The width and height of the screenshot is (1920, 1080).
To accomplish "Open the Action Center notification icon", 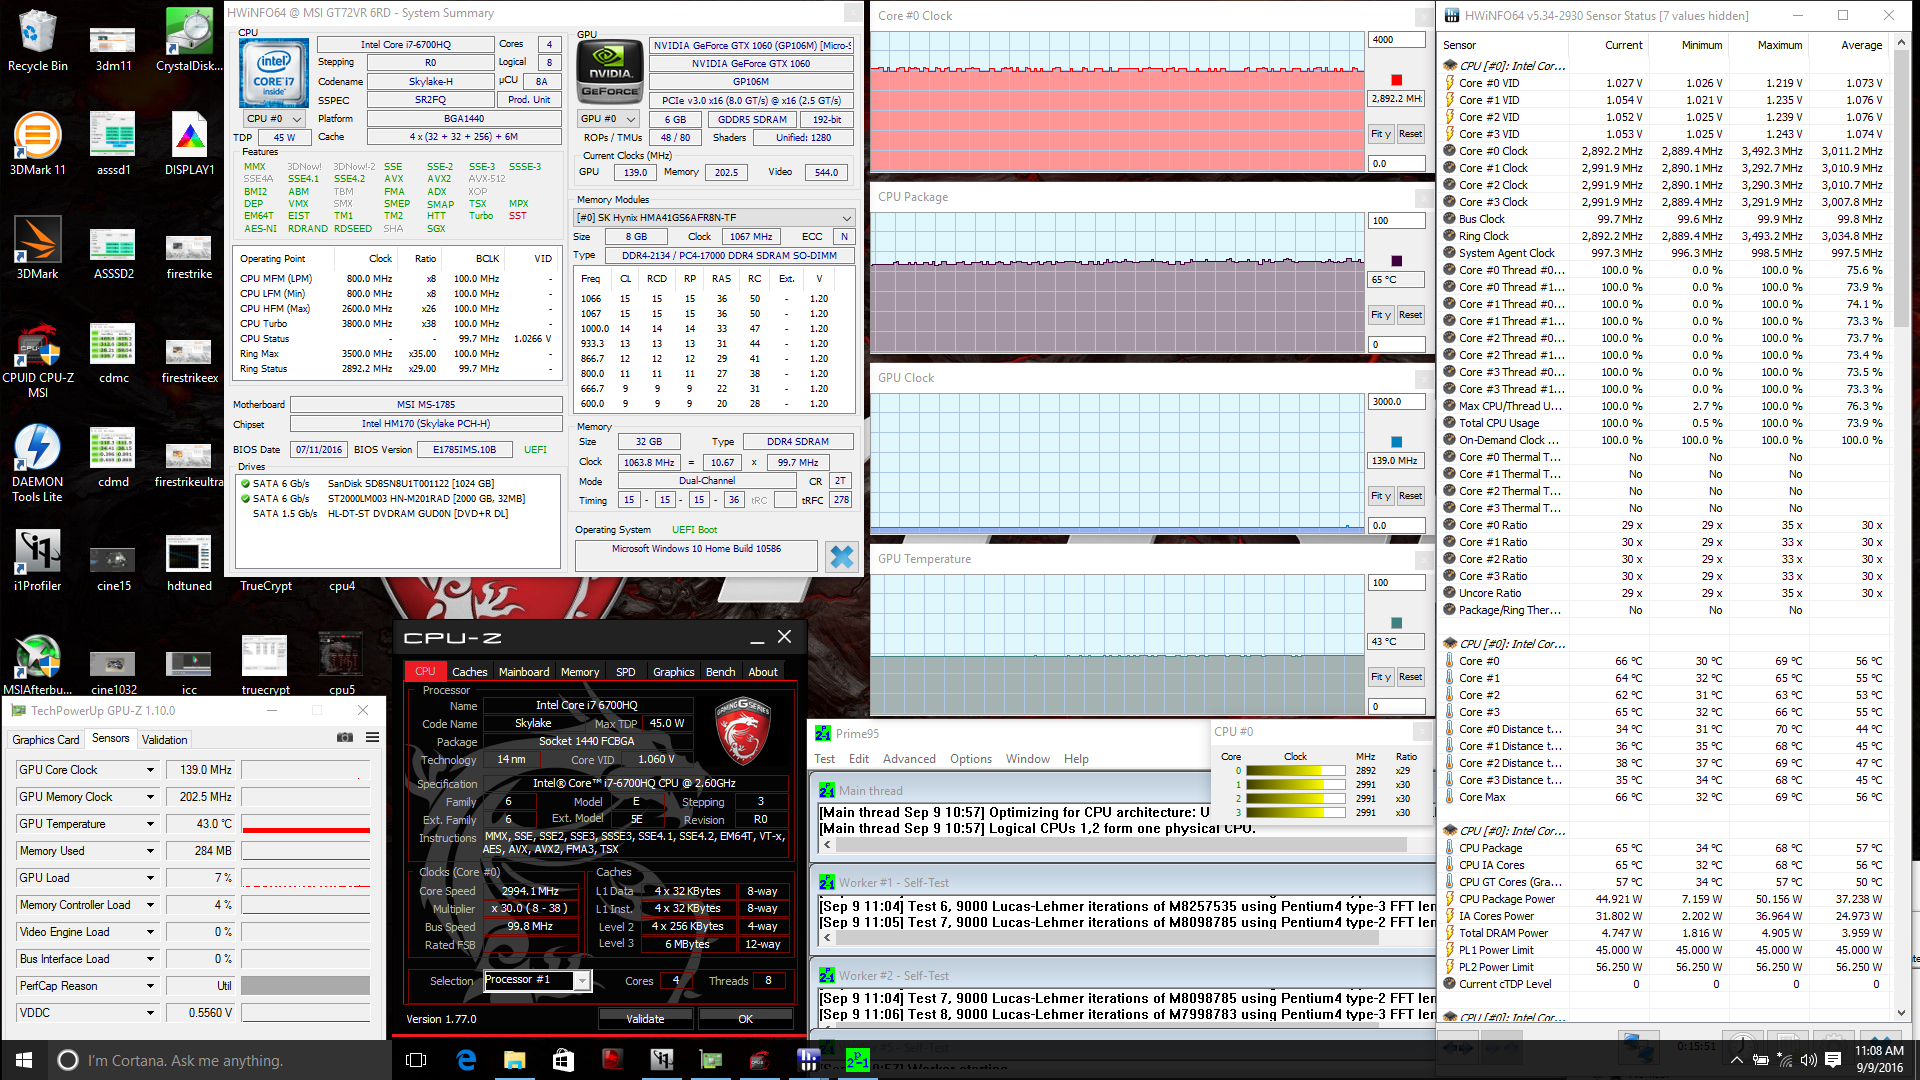I will [1833, 1060].
